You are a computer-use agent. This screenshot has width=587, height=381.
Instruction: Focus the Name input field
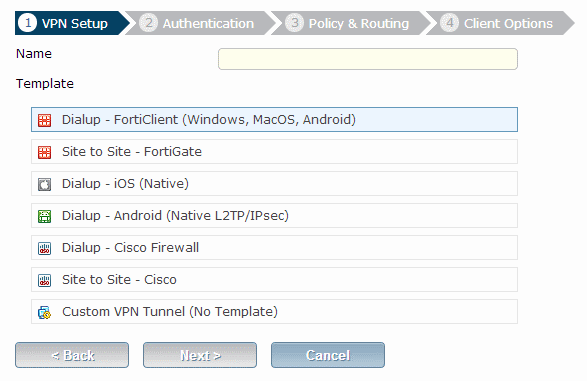368,59
